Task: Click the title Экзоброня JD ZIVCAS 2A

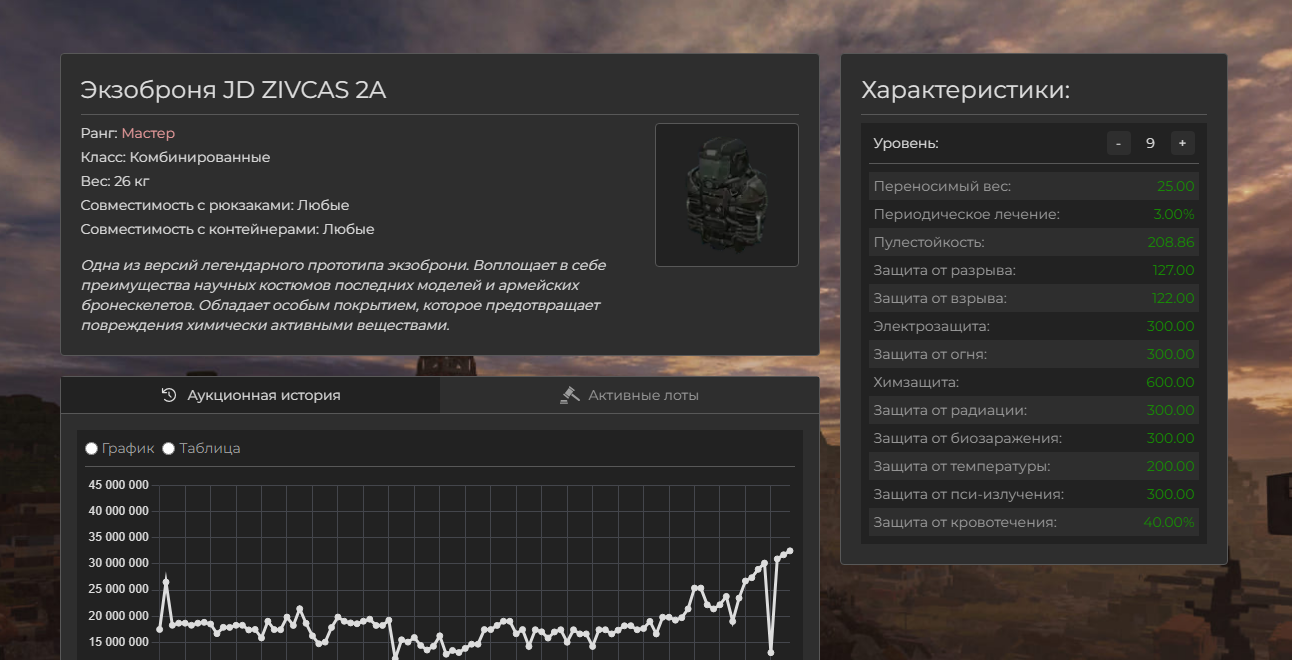Action: 233,90
